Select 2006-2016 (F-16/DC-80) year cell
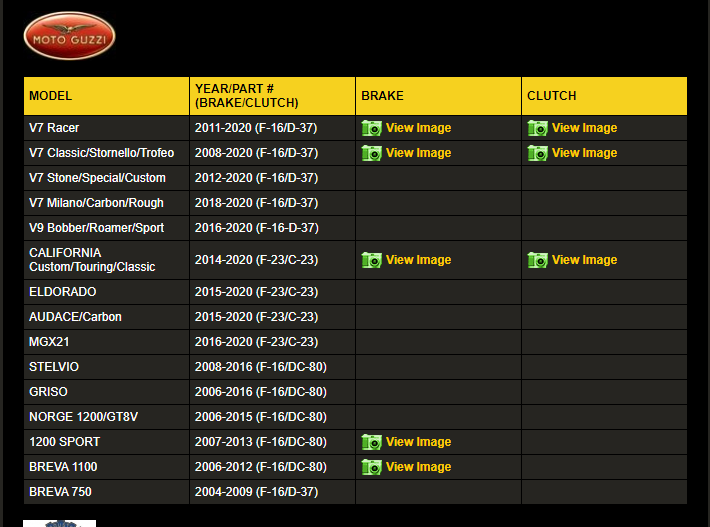Viewport: 710px width, 527px height. click(x=273, y=392)
